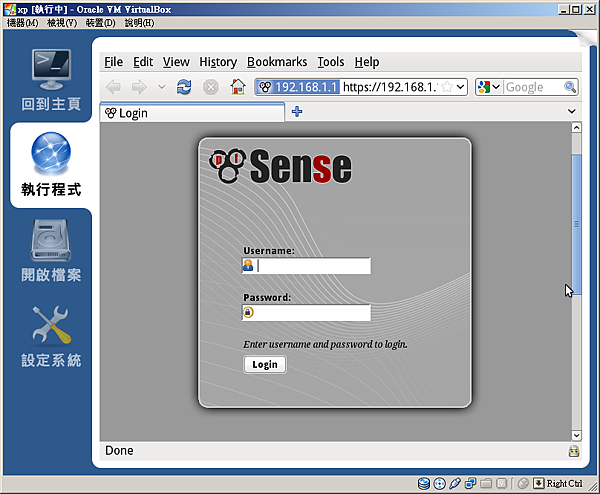
Task: Go to the browser home page icon
Action: 238,87
